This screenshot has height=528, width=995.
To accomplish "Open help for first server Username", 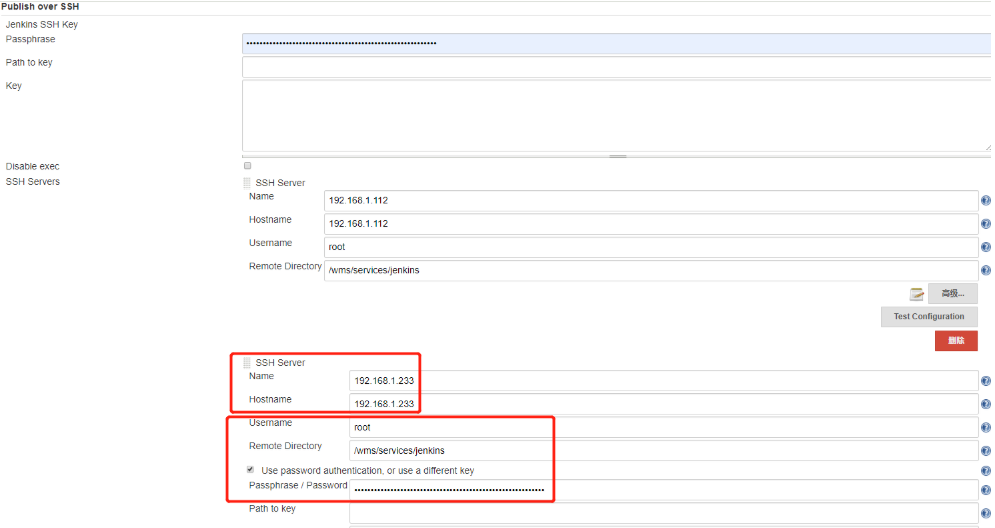I will click(x=985, y=247).
